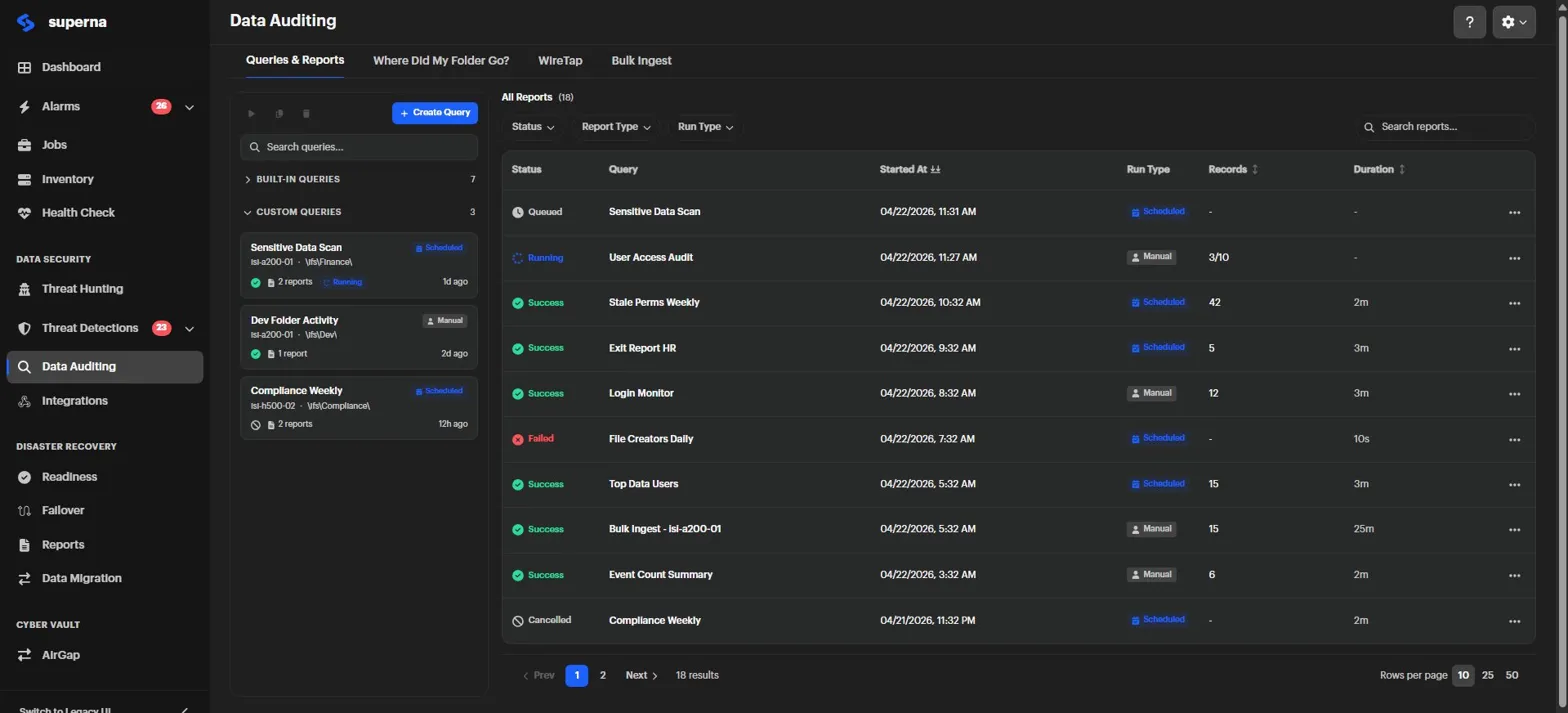The image size is (1568, 713).
Task: Open row actions for Top Data Users
Action: point(1514,484)
